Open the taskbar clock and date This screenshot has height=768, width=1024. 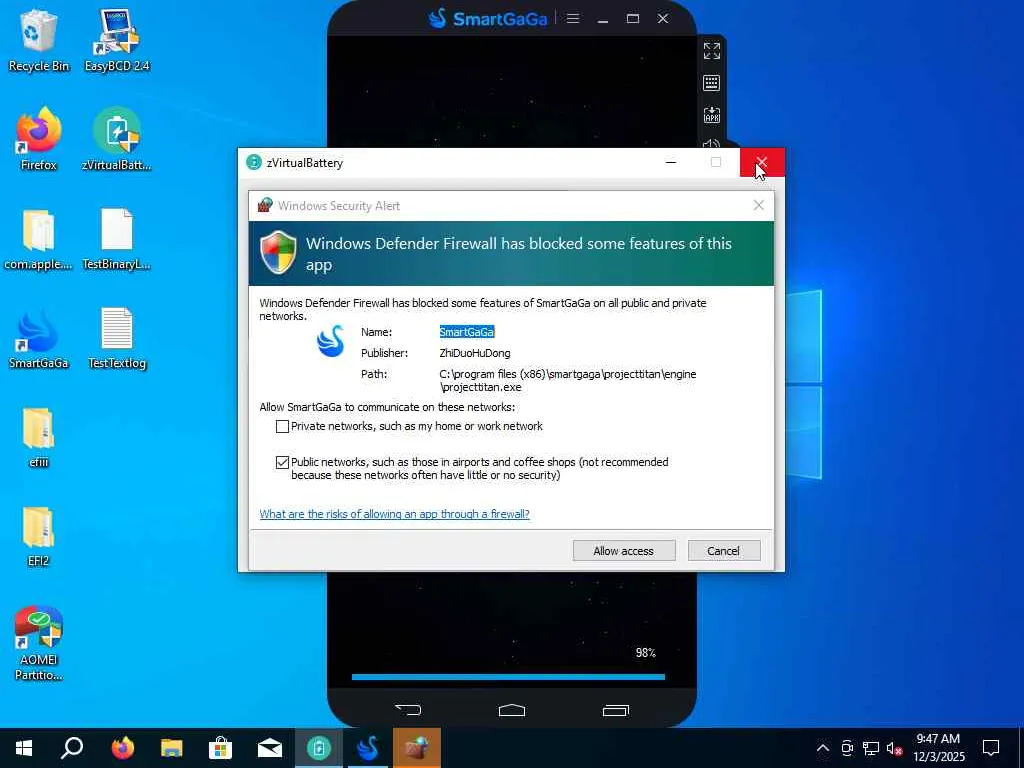click(x=938, y=748)
